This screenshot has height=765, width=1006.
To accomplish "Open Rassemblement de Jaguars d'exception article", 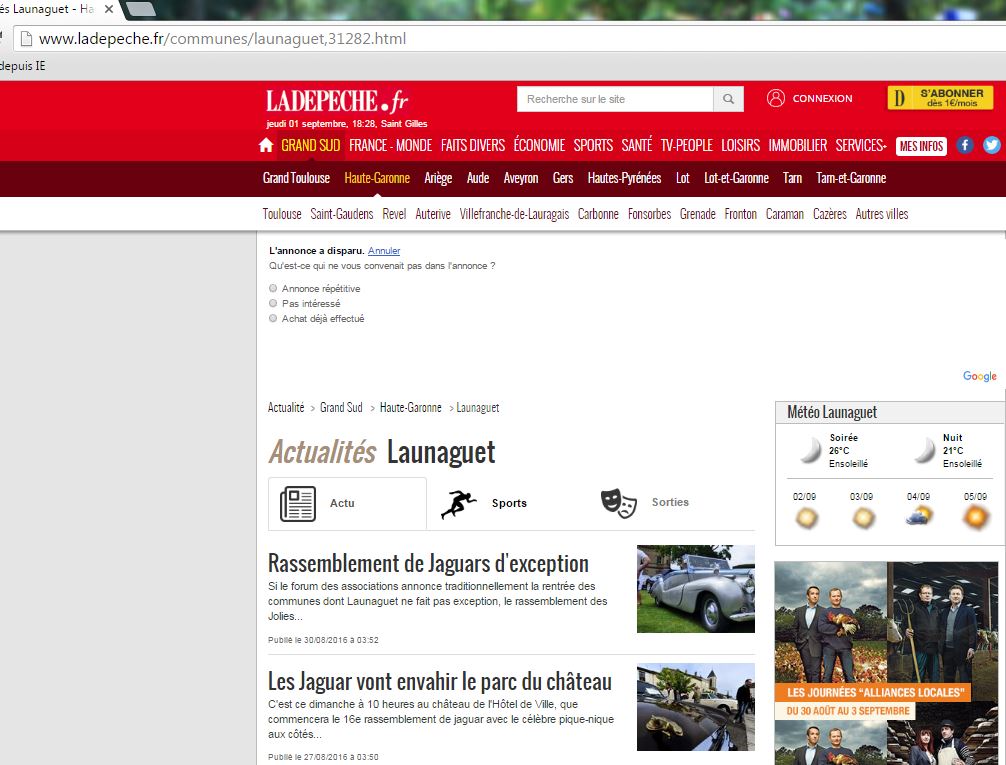I will [428, 563].
